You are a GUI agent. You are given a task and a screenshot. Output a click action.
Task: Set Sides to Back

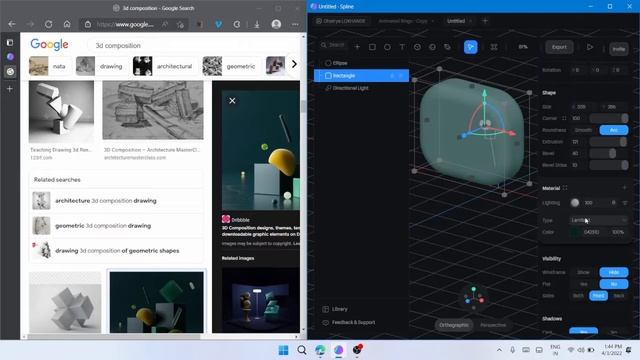[x=619, y=296]
